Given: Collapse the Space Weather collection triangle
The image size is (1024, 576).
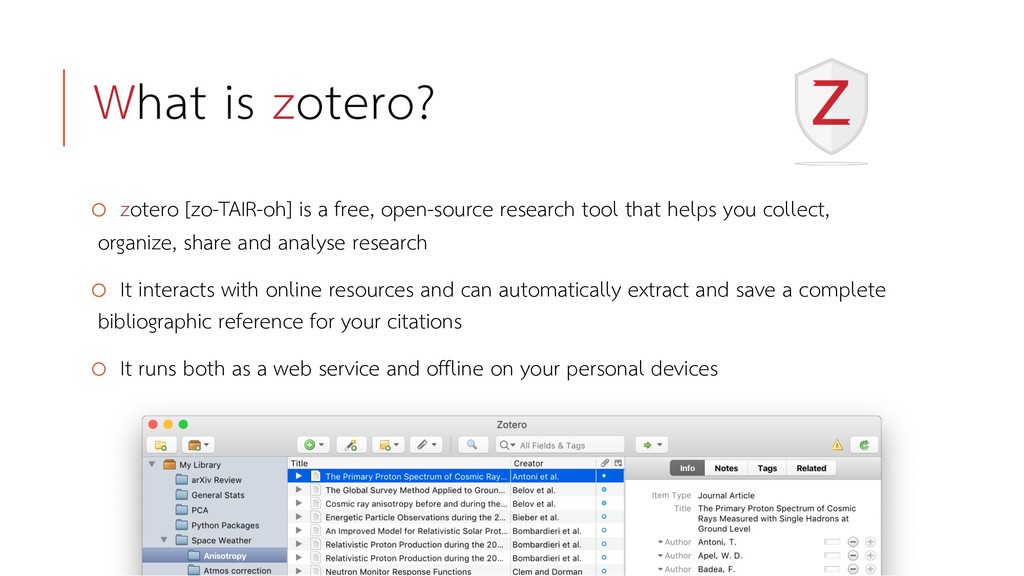Looking at the screenshot, I should tap(164, 540).
